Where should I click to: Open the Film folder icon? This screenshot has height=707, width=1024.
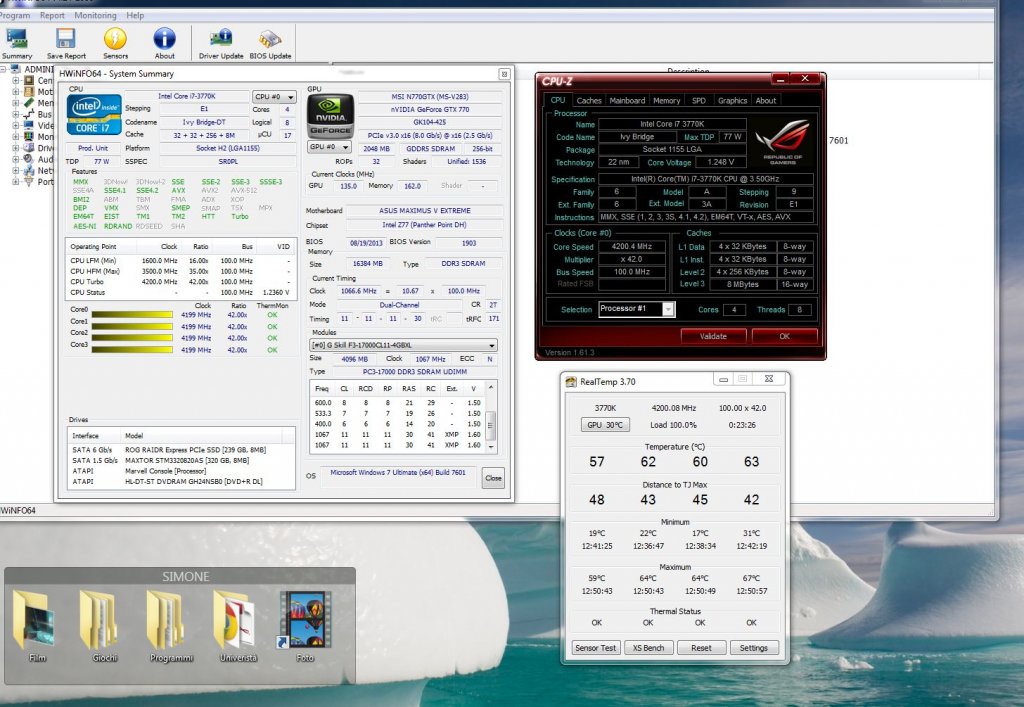coord(37,618)
